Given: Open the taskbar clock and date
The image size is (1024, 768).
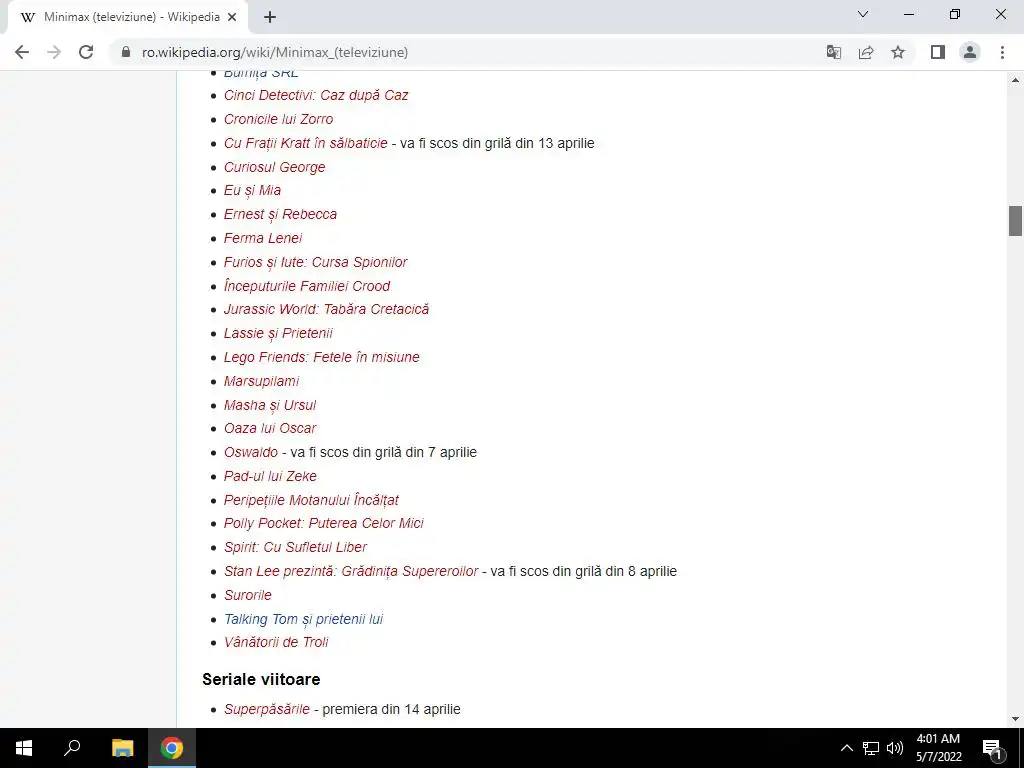Looking at the screenshot, I should click(938, 748).
